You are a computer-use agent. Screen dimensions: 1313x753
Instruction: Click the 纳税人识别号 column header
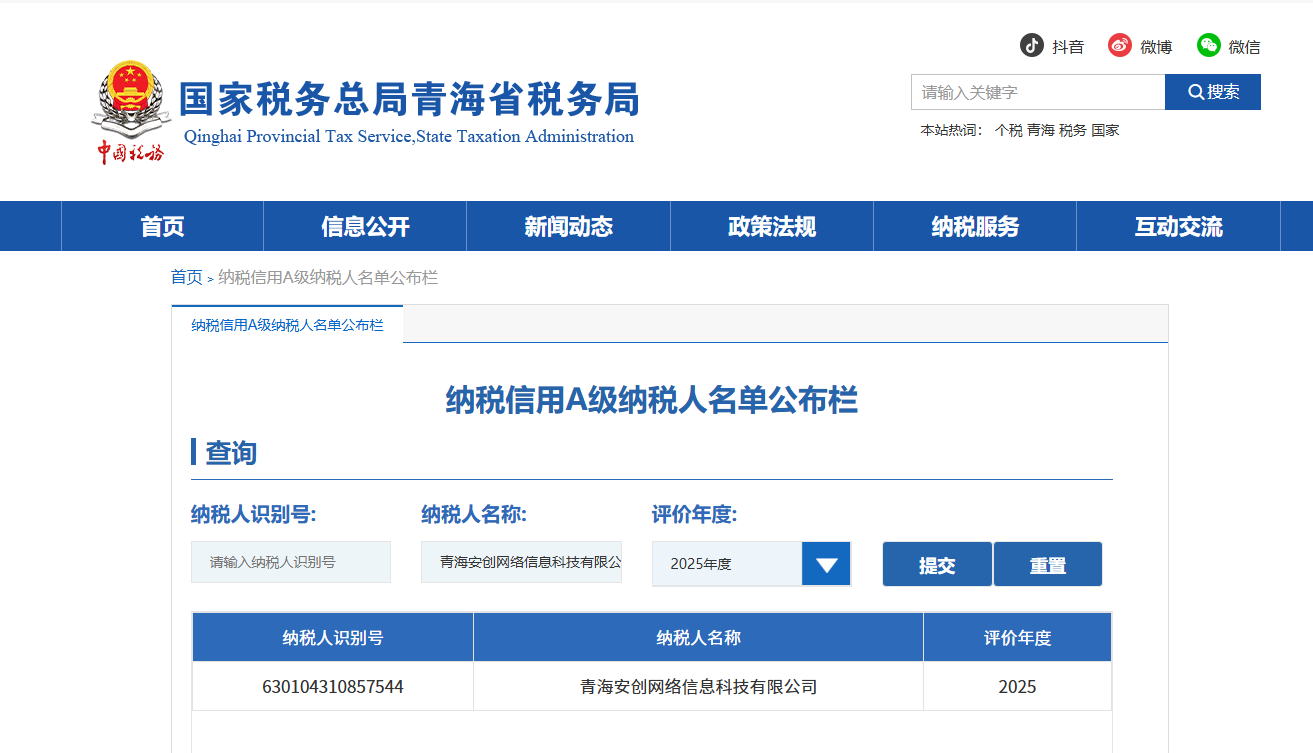pyautogui.click(x=333, y=637)
